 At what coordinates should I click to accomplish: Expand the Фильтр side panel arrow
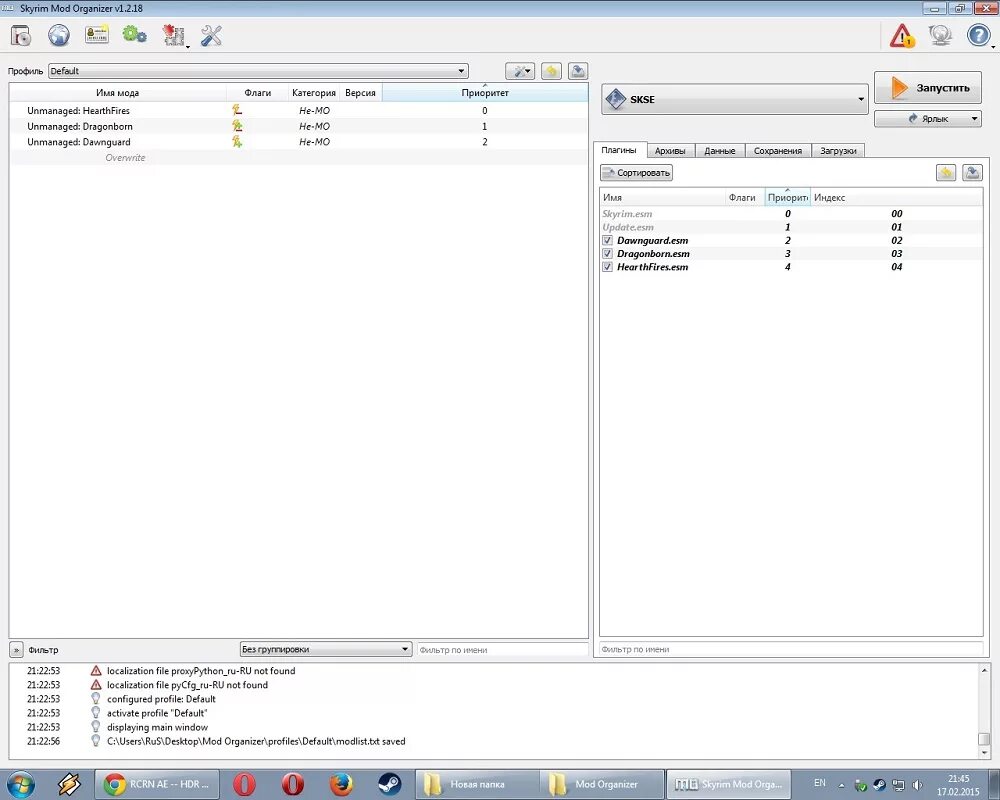[x=16, y=649]
